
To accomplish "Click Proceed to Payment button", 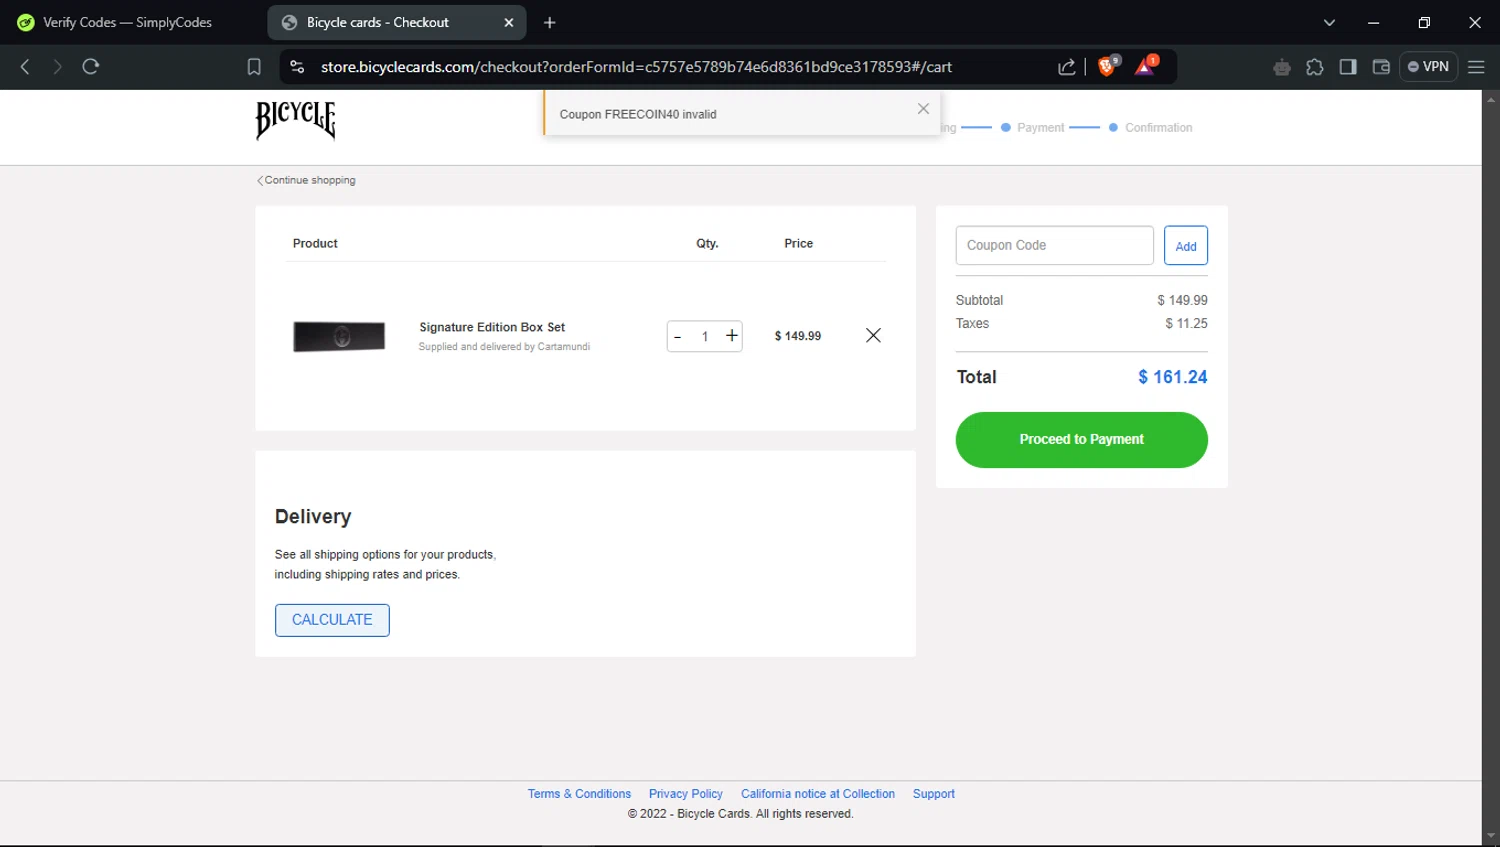I will pos(1081,440).
